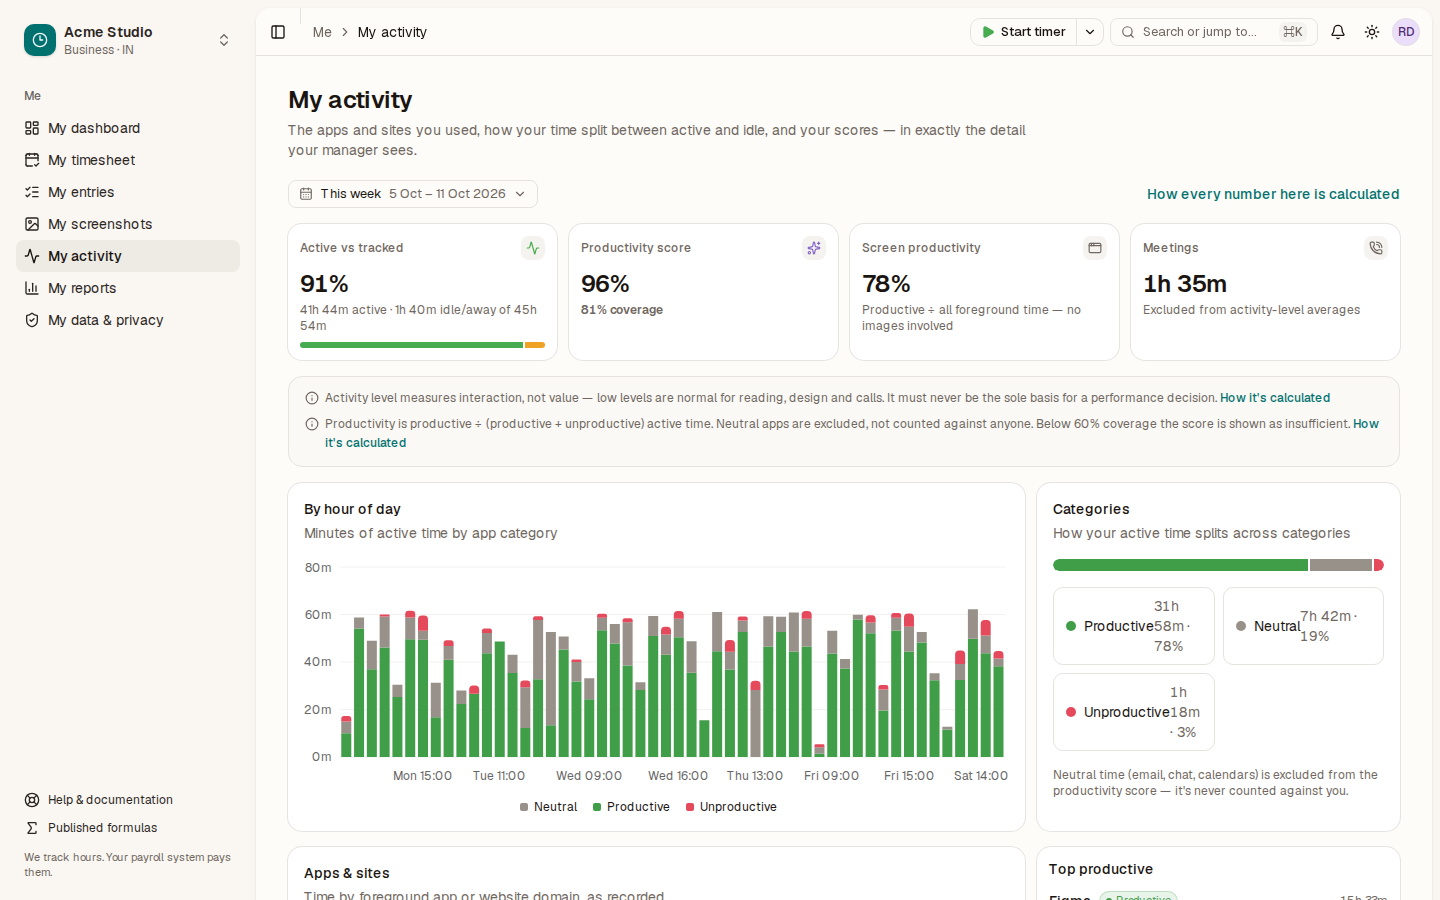Image resolution: width=1440 pixels, height=900 pixels.
Task: Click the Categories split color bar
Action: coord(1218,565)
